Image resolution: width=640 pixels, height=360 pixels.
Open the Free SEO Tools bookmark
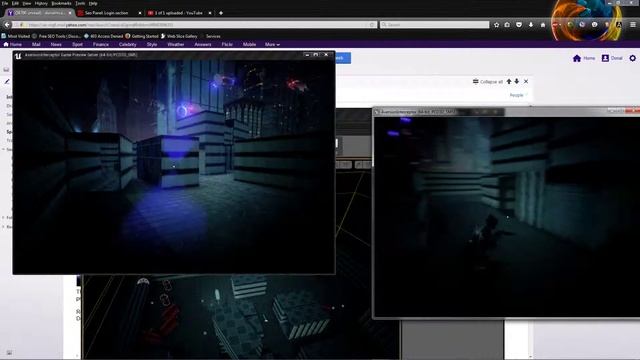(x=56, y=36)
